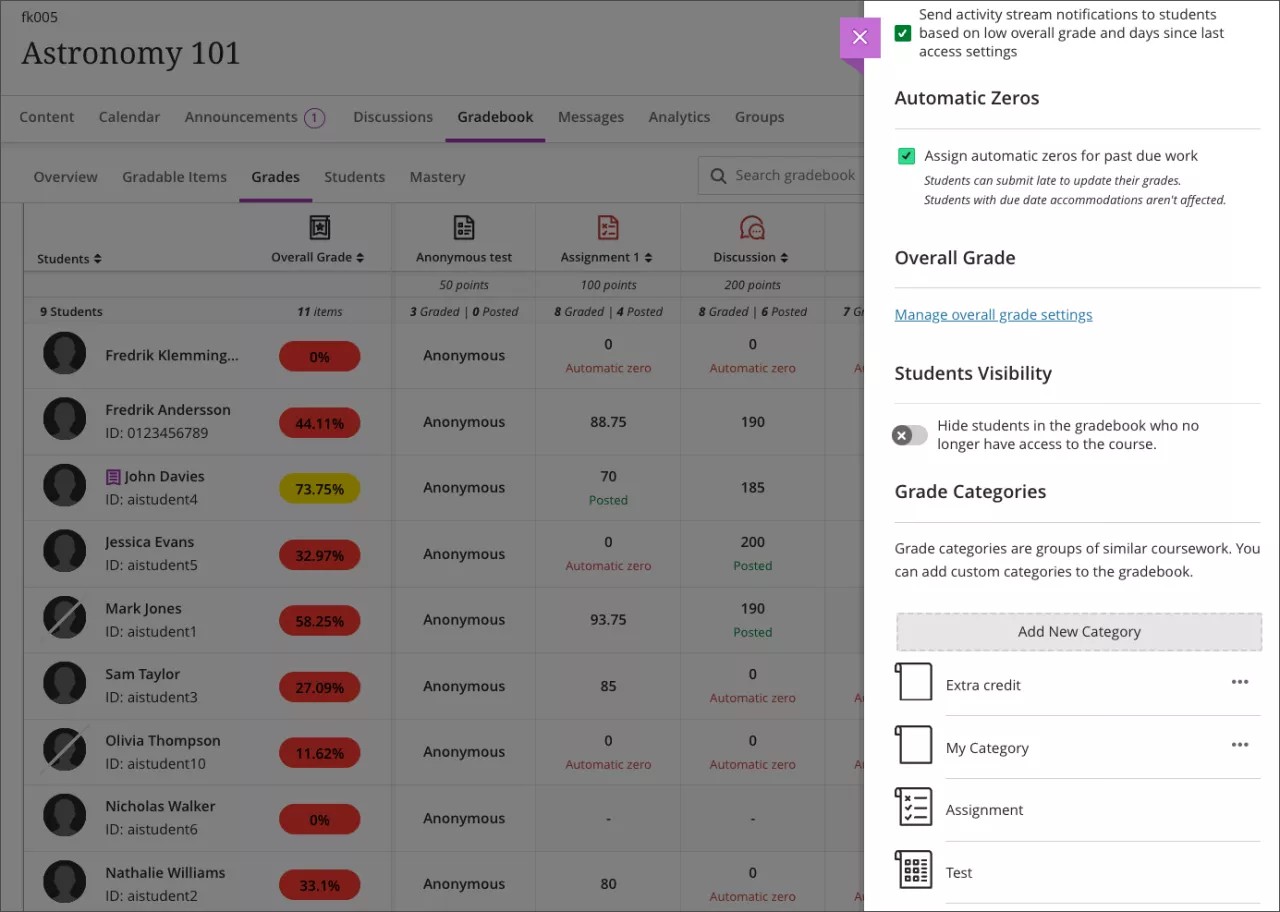Click the Discussion column icon
The width and height of the screenshot is (1280, 912).
751,227
